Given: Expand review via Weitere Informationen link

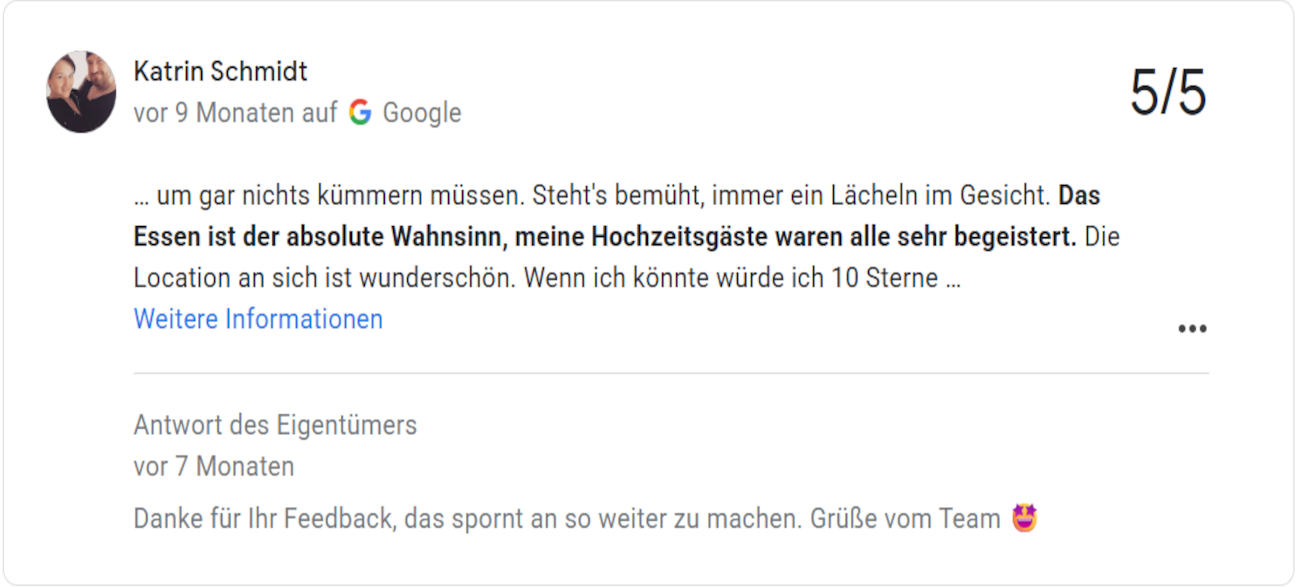Looking at the screenshot, I should pyautogui.click(x=258, y=319).
